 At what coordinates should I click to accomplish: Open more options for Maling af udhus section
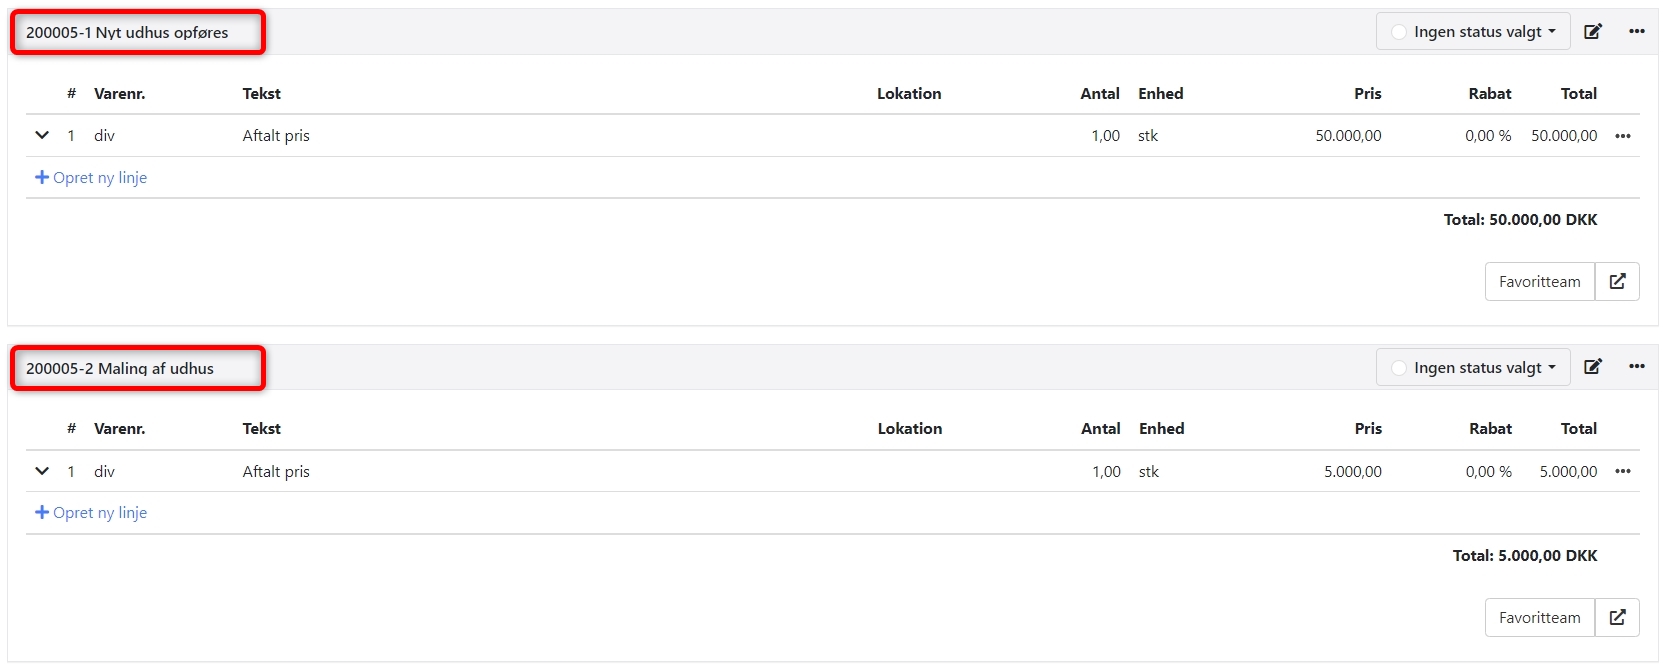(1636, 367)
